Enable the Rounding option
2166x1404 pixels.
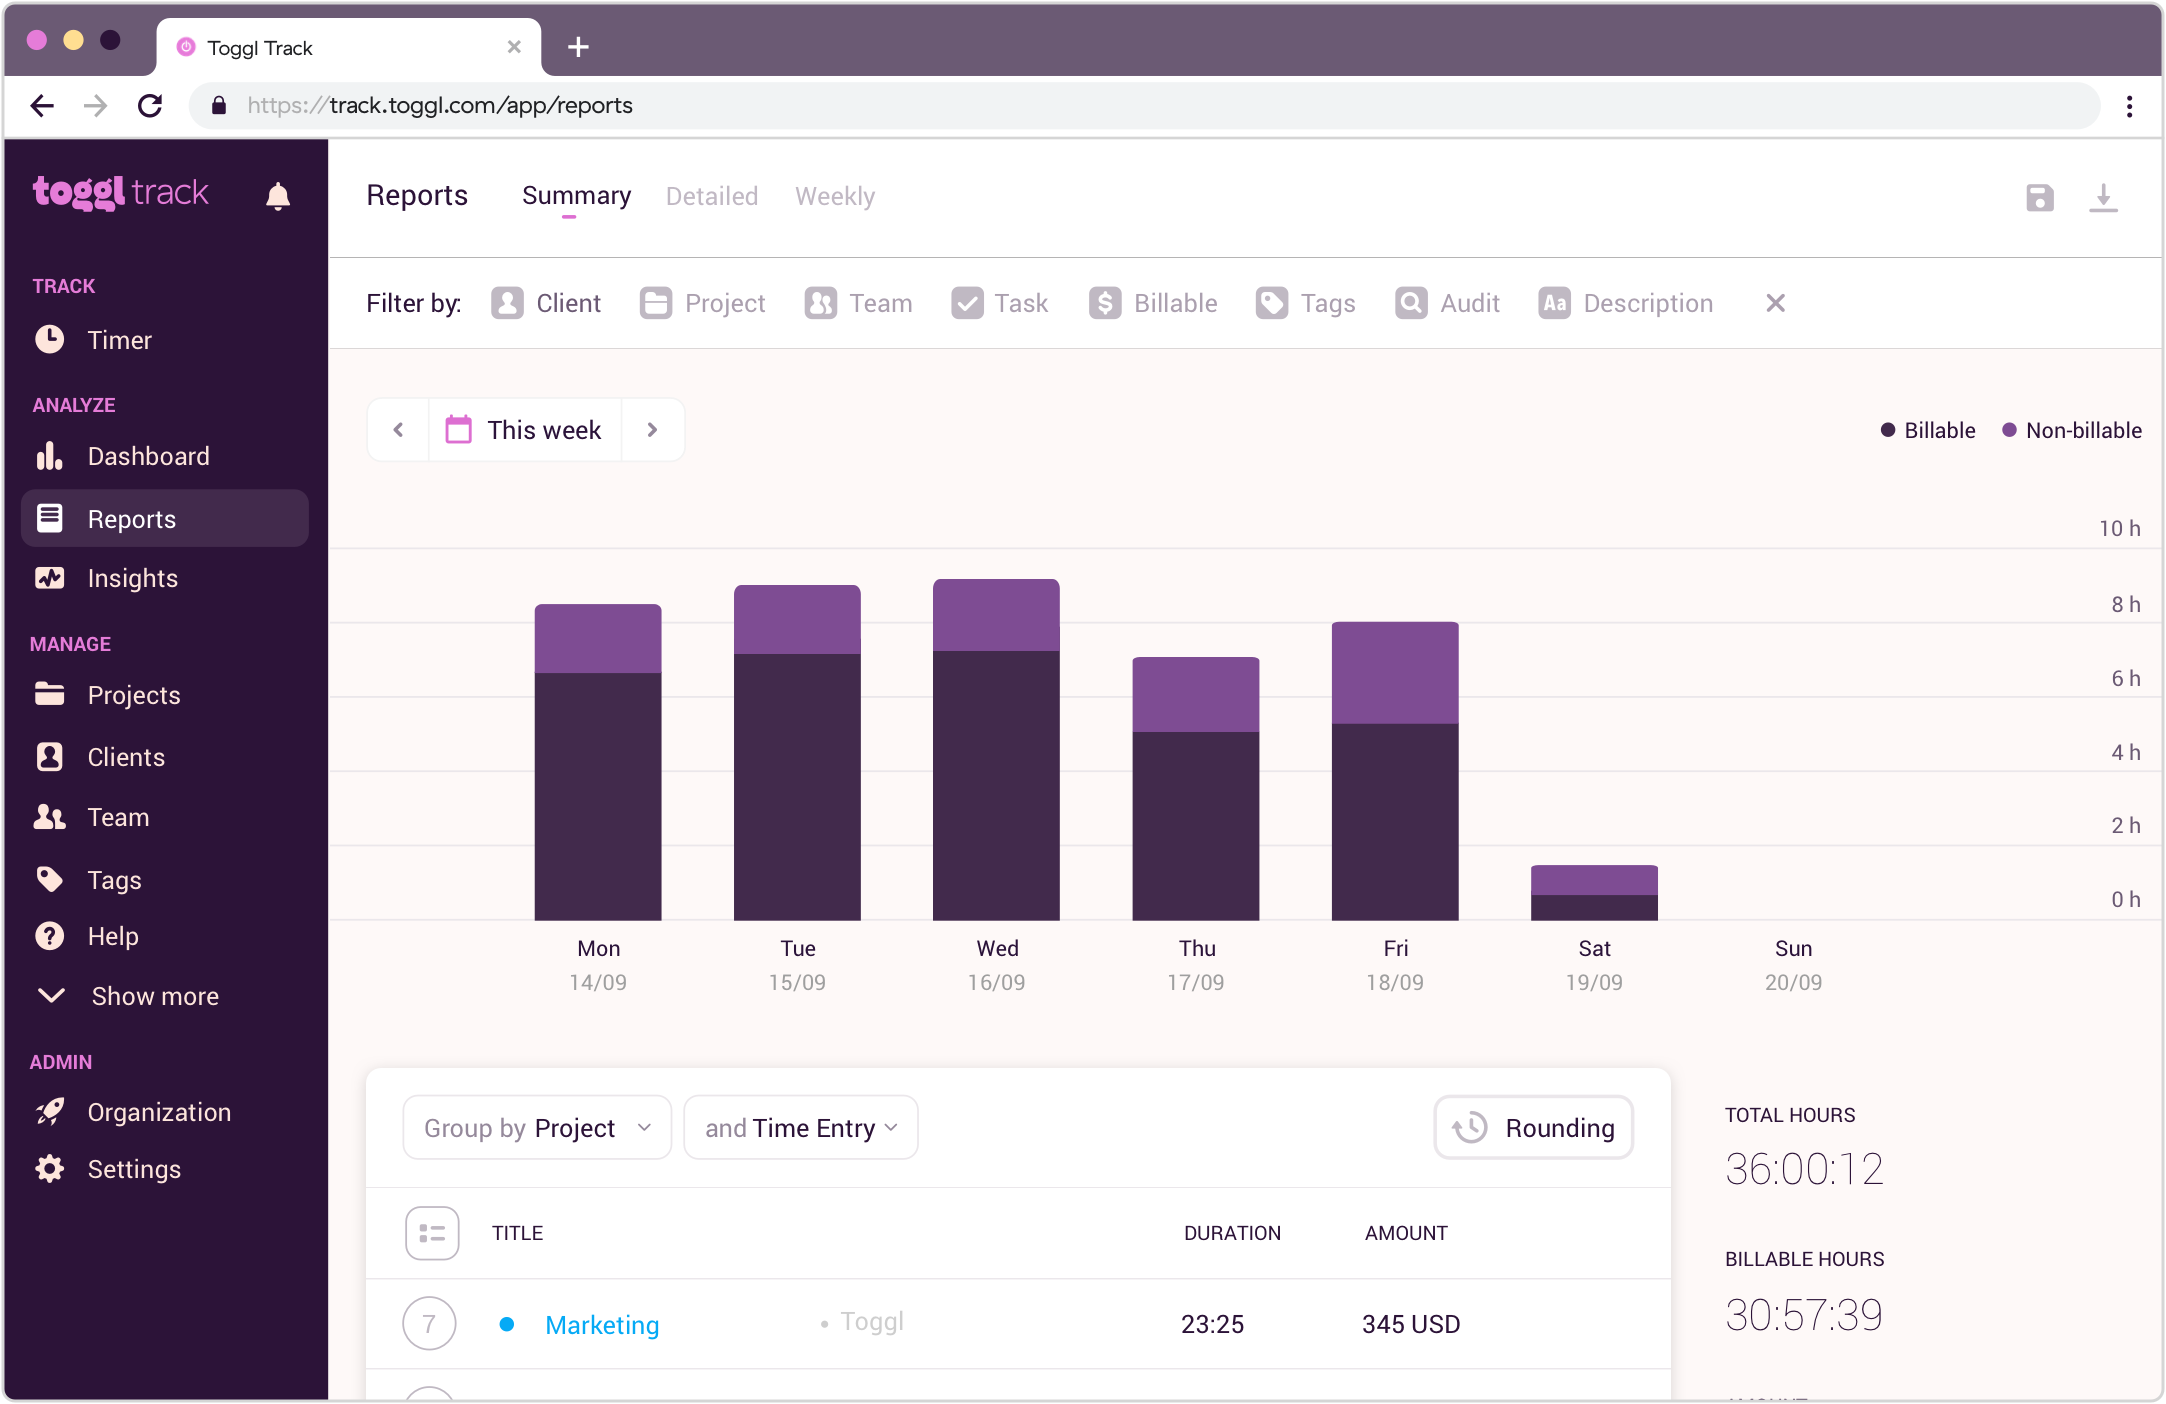(1532, 1127)
